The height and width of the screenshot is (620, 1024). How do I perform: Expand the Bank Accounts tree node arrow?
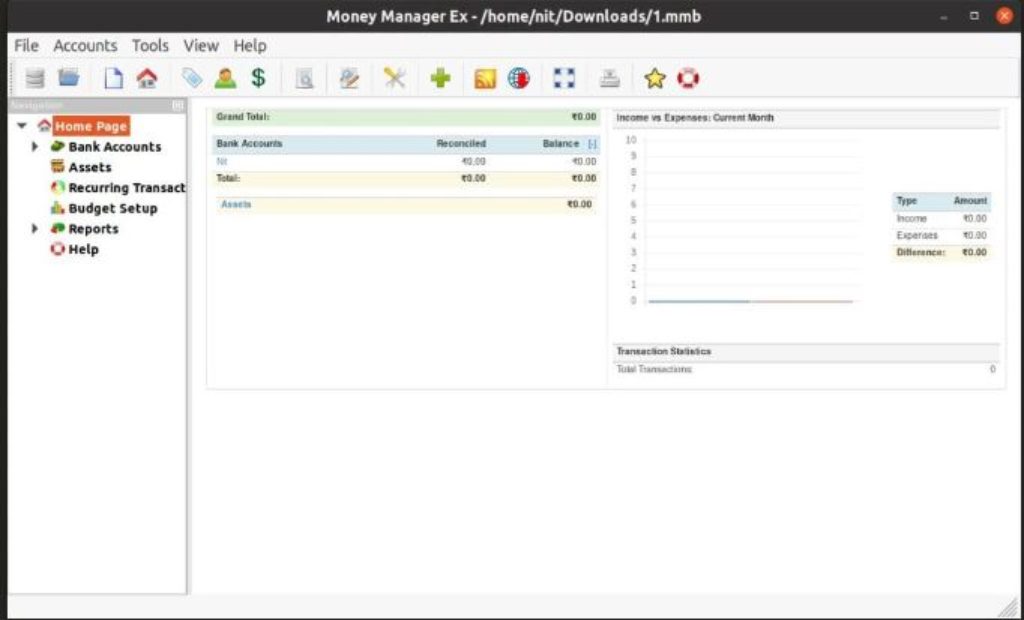35,146
